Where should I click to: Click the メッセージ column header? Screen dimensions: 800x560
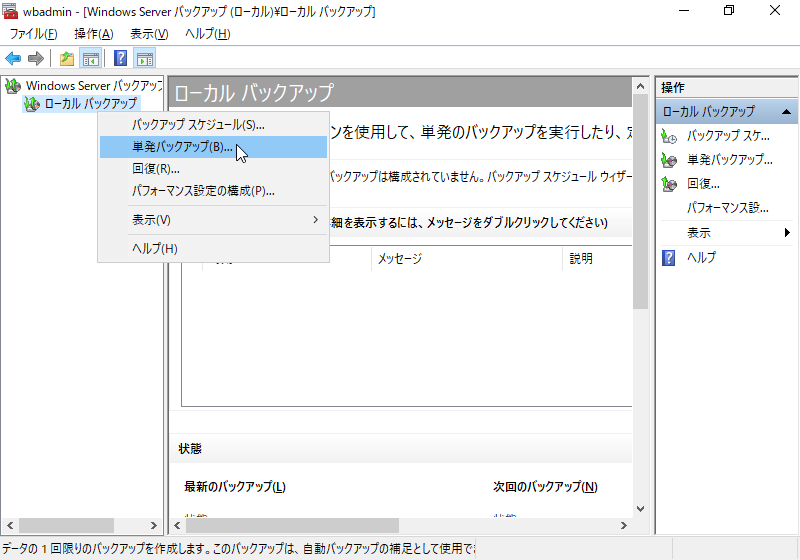(467, 259)
